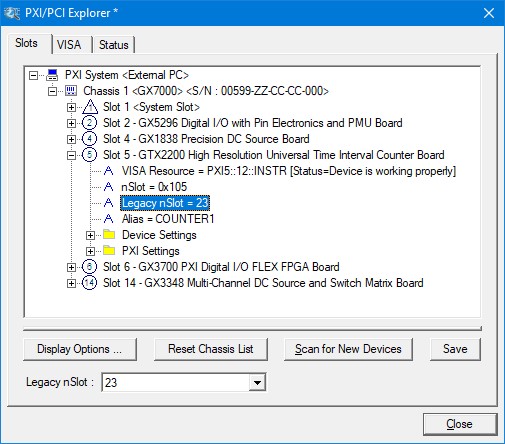The width and height of the screenshot is (505, 444).
Task: Click the Save button
Action: tap(455, 349)
